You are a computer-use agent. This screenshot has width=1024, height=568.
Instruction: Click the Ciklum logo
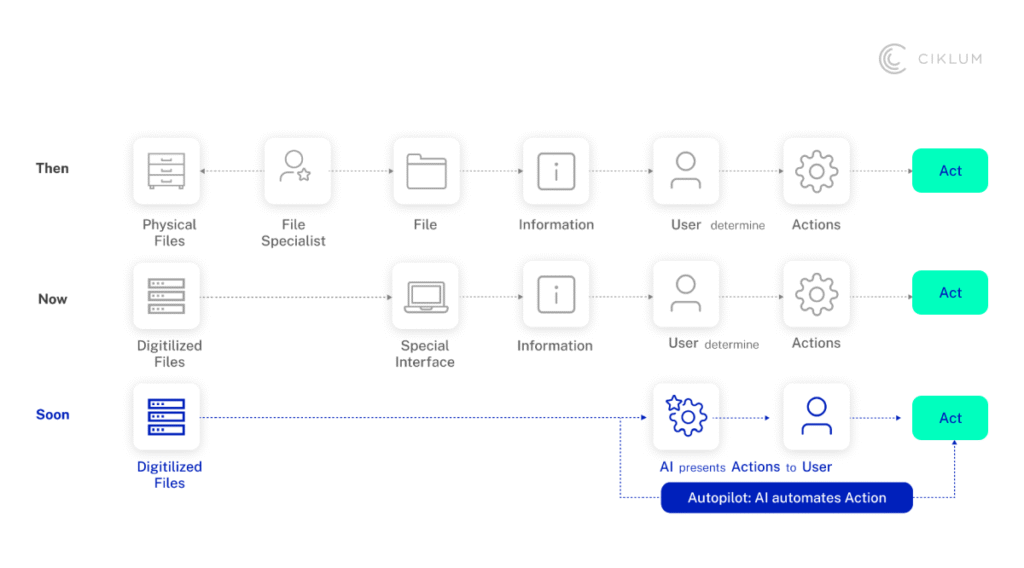point(930,59)
